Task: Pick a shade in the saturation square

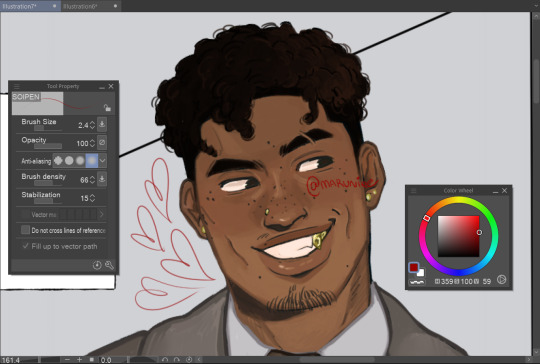Action: 458,236
